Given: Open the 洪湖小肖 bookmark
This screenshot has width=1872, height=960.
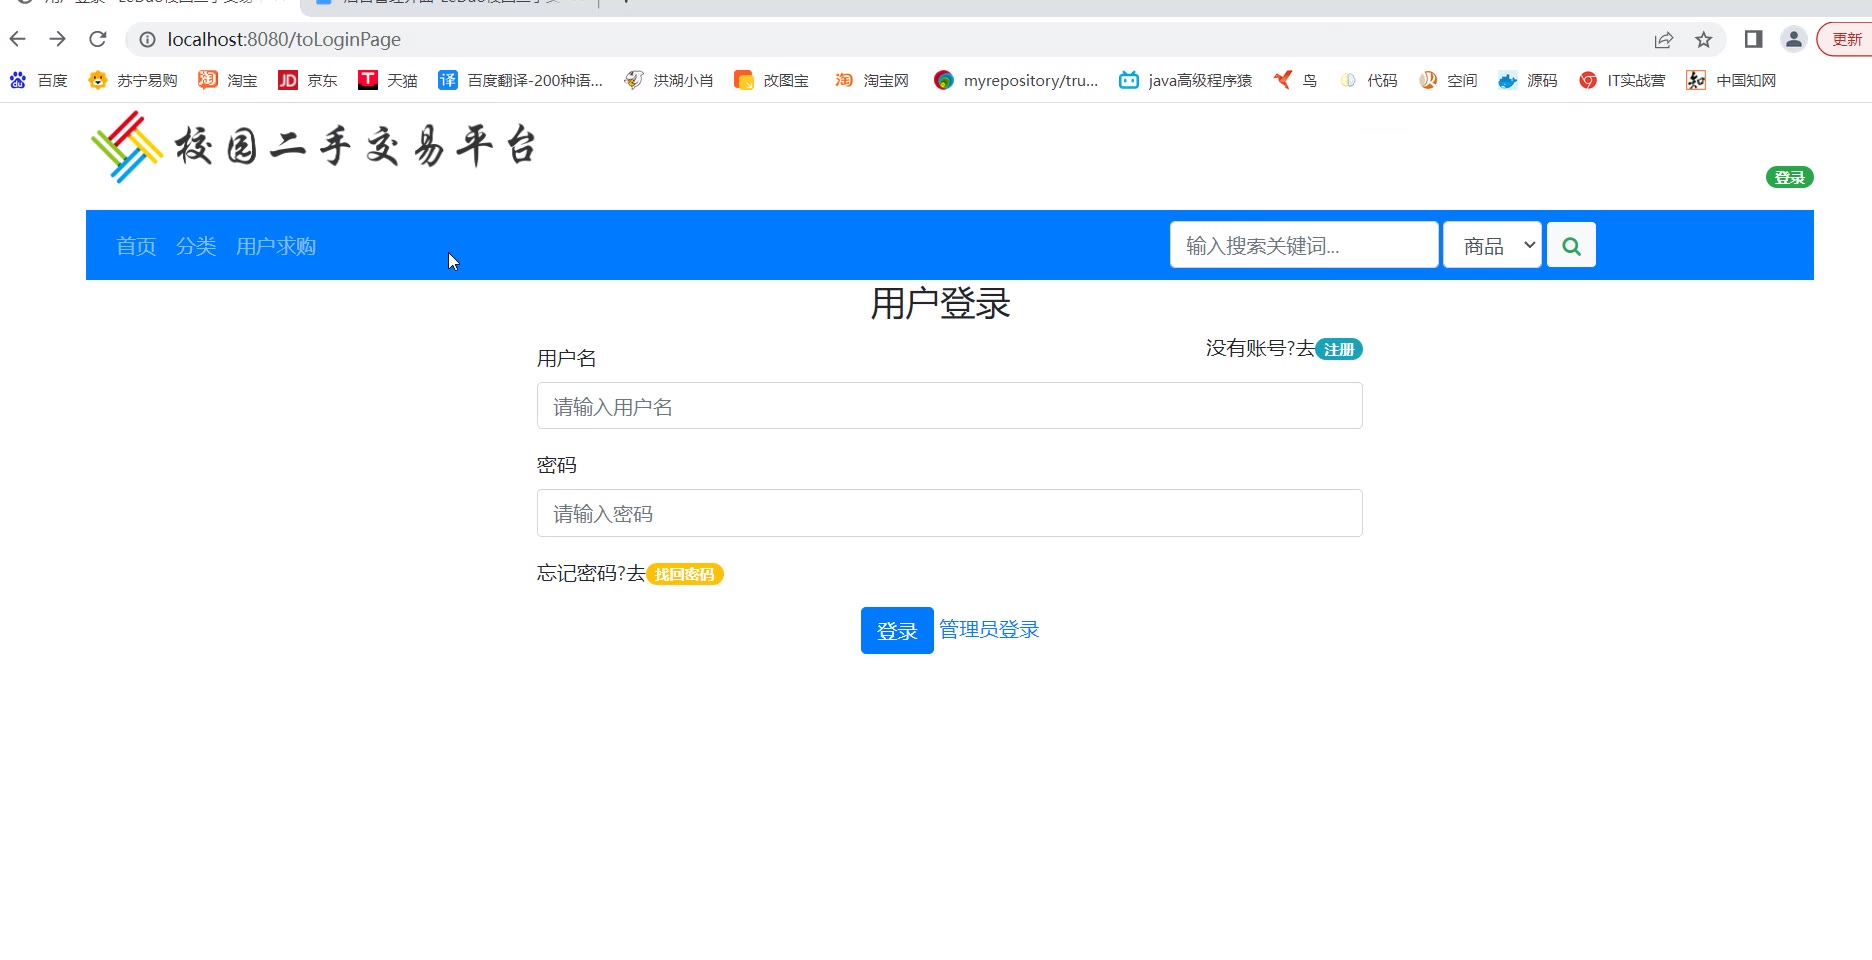Looking at the screenshot, I should (669, 80).
